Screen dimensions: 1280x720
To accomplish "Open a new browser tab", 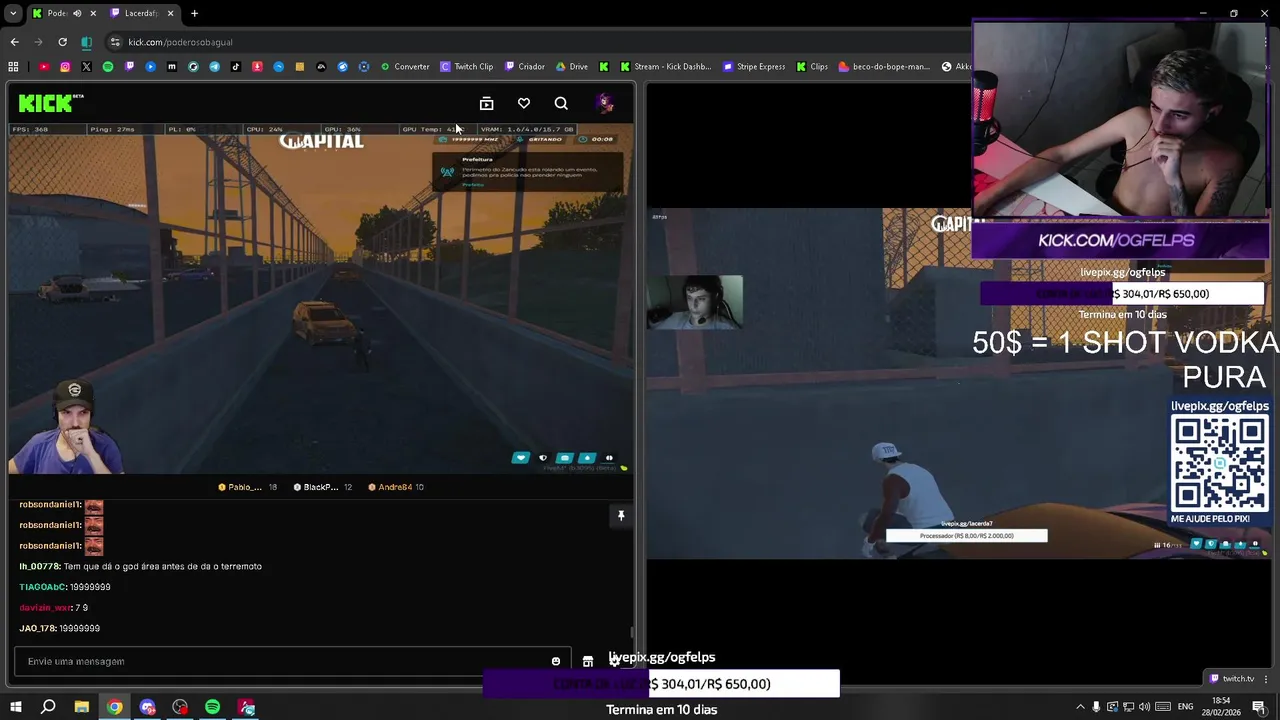I will (x=194, y=13).
